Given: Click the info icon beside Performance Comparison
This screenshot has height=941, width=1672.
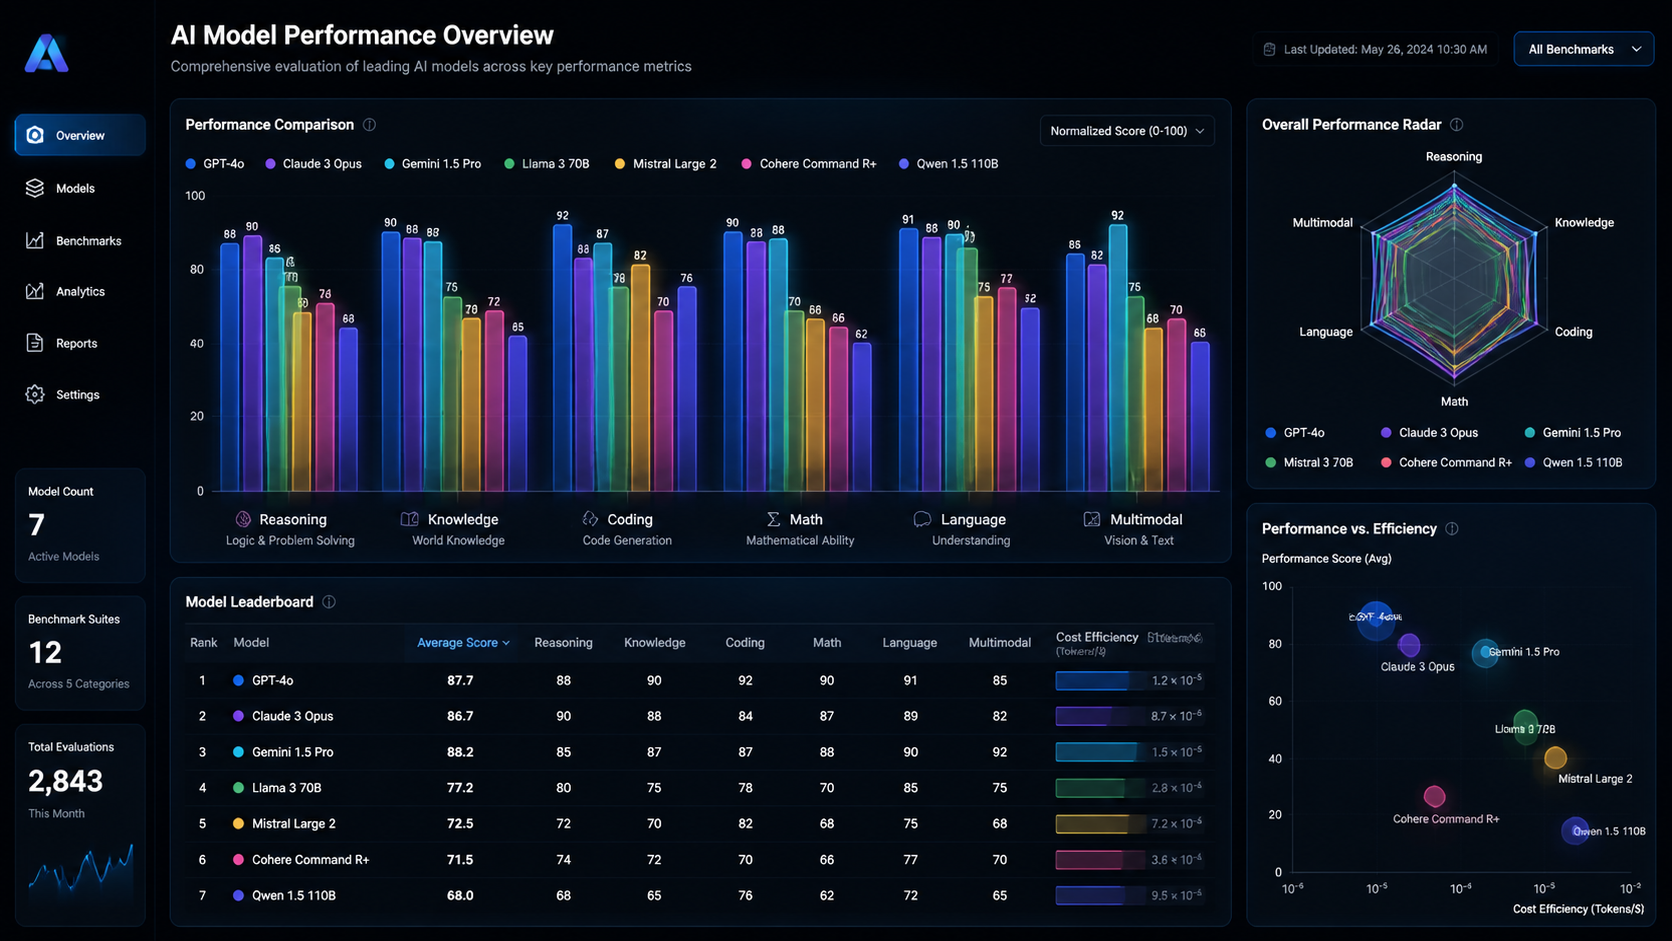Looking at the screenshot, I should [x=370, y=125].
